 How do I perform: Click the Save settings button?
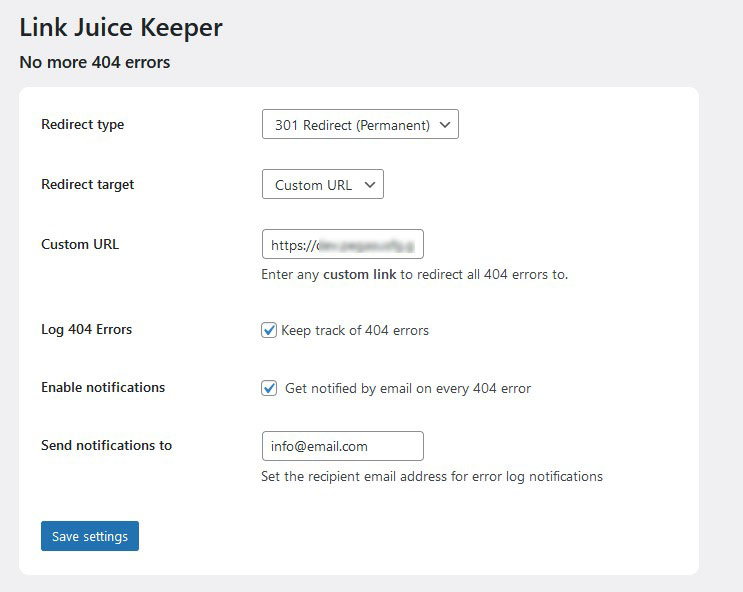(90, 536)
